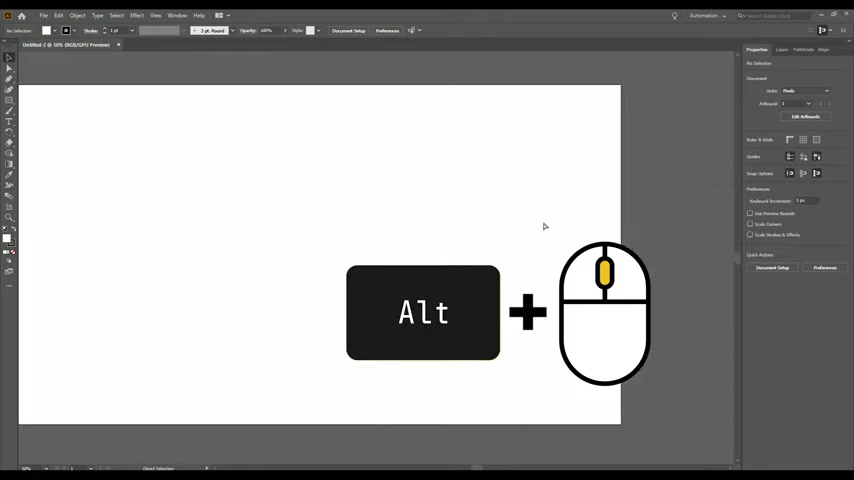Switch to the Pathfinder tab

pos(803,50)
